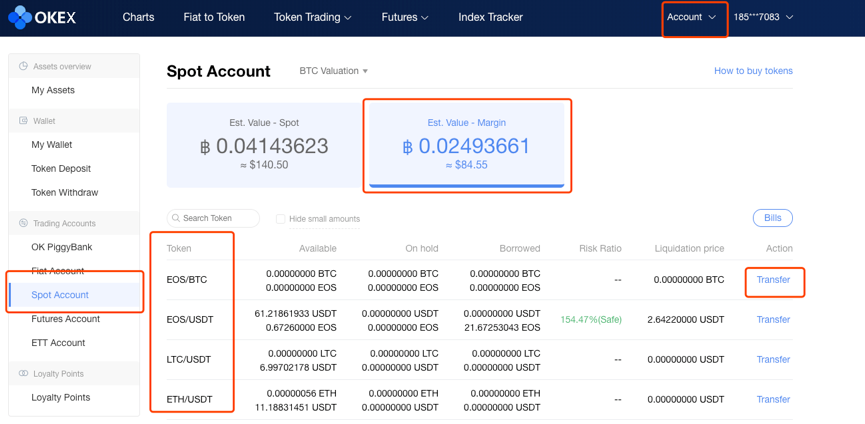Go to Fiat to Token
Viewport: 865px width, 424px height.
(214, 17)
